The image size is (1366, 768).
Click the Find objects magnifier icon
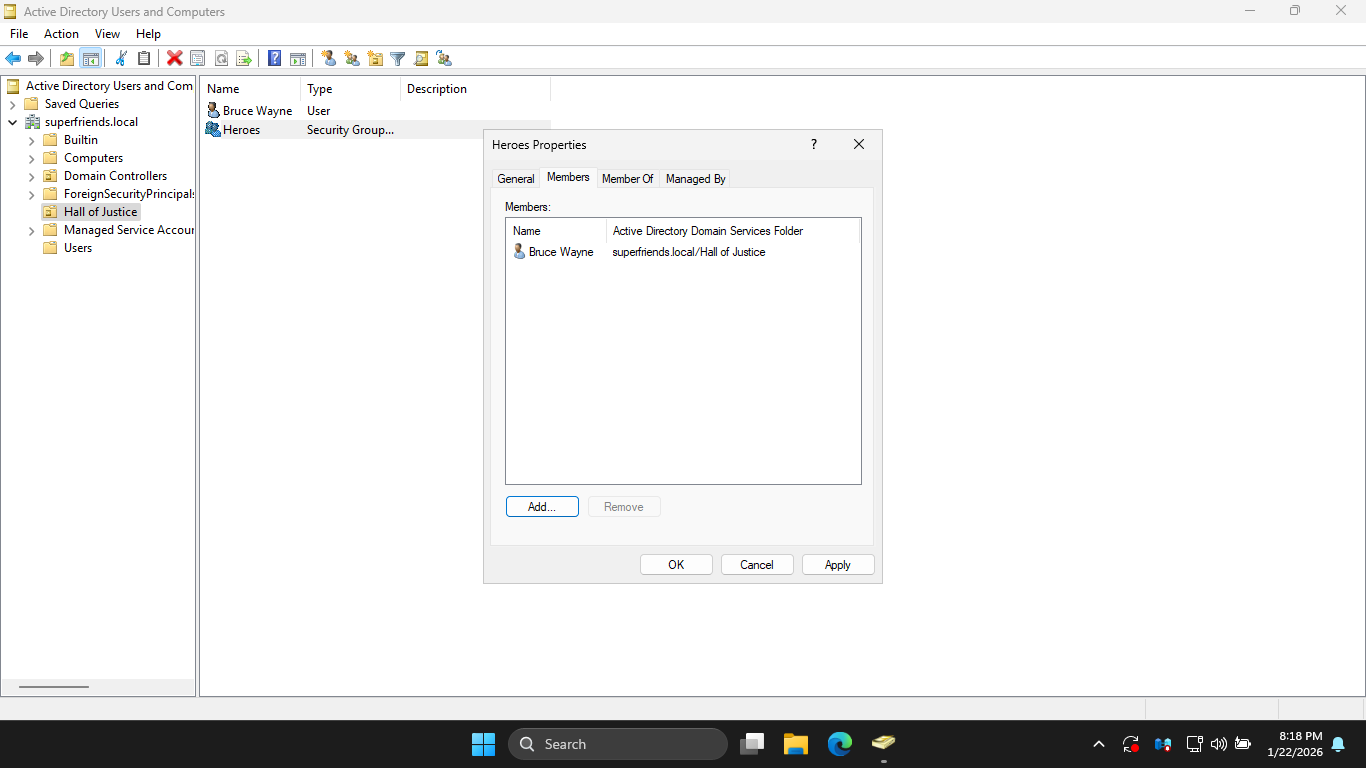pyautogui.click(x=421, y=59)
